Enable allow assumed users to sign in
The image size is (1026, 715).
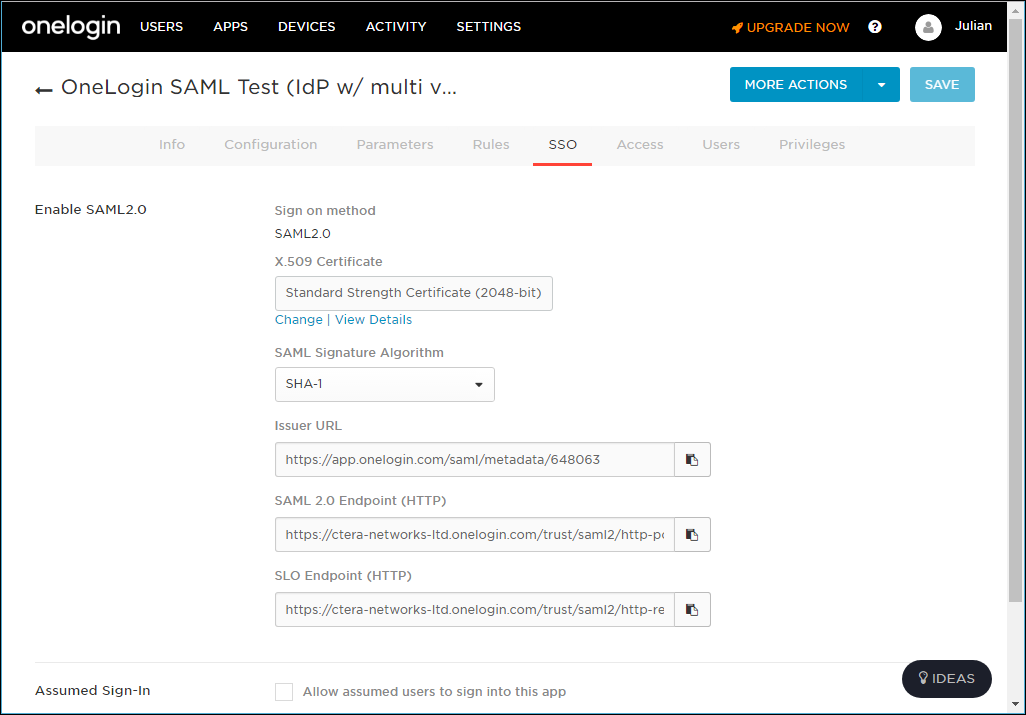tap(284, 692)
